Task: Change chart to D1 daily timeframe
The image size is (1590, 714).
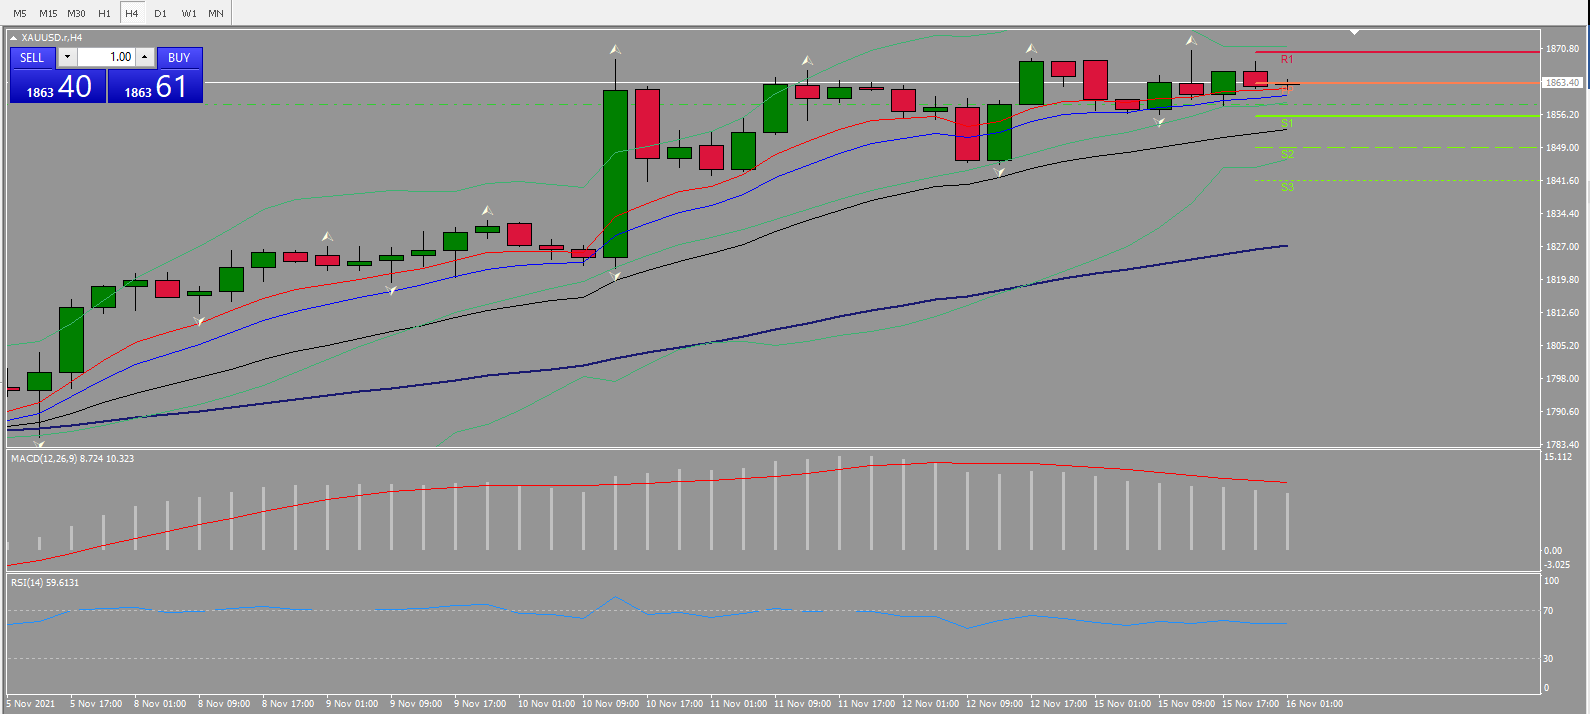Action: (x=161, y=13)
